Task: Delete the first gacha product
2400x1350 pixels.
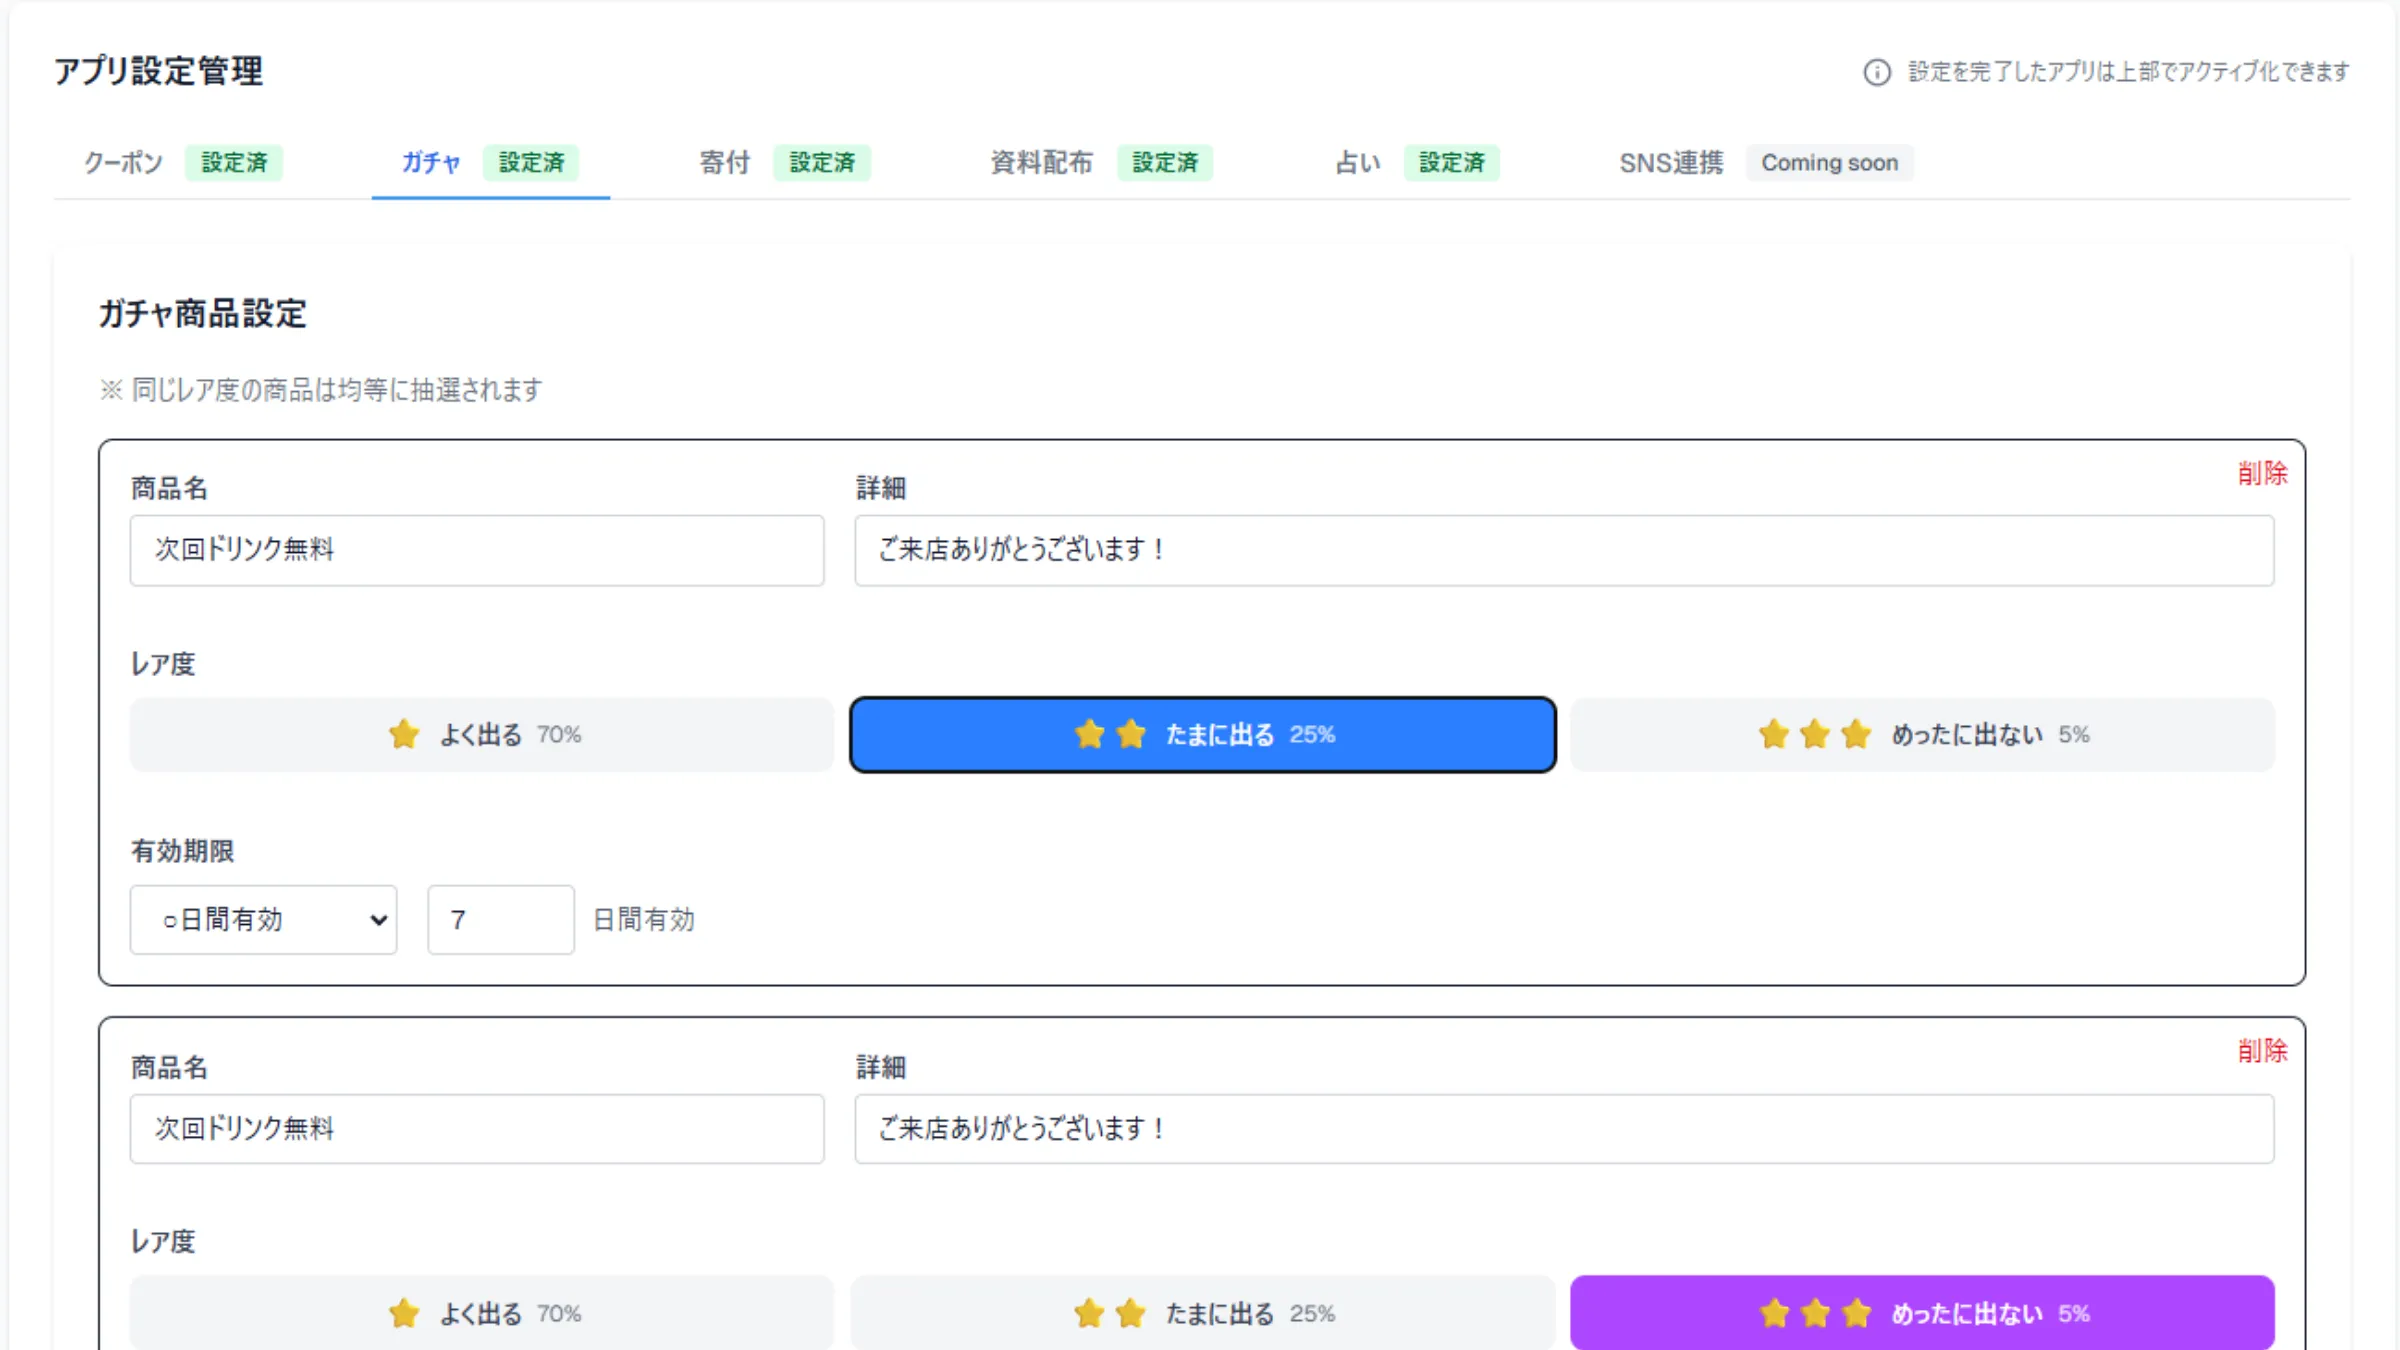Action: (2262, 473)
